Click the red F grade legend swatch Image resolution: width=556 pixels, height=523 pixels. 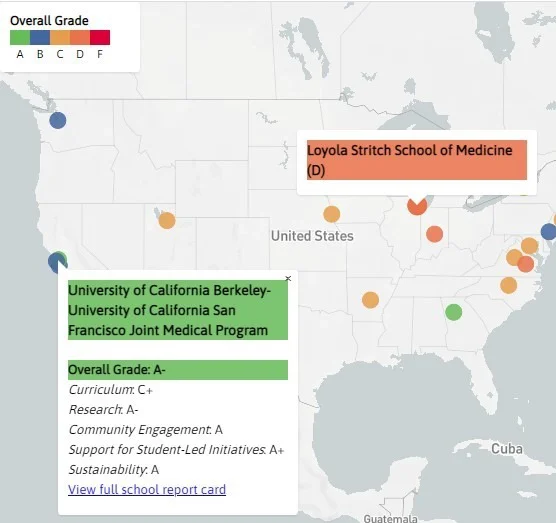(x=100, y=38)
